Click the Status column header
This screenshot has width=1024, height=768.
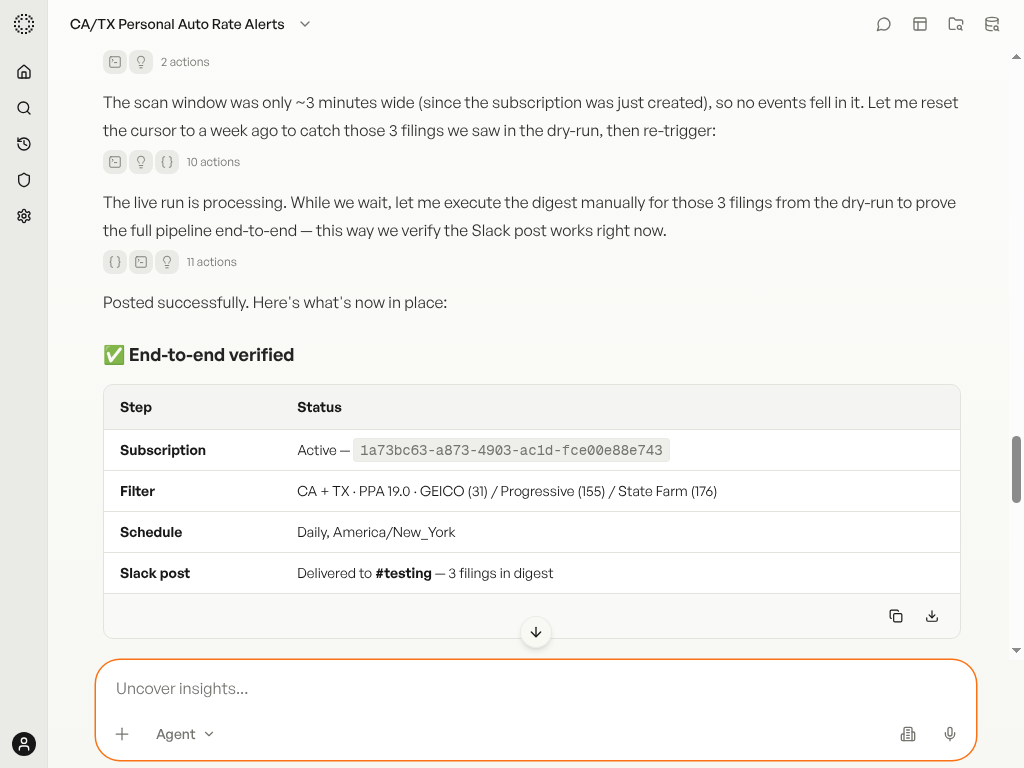[x=319, y=407]
